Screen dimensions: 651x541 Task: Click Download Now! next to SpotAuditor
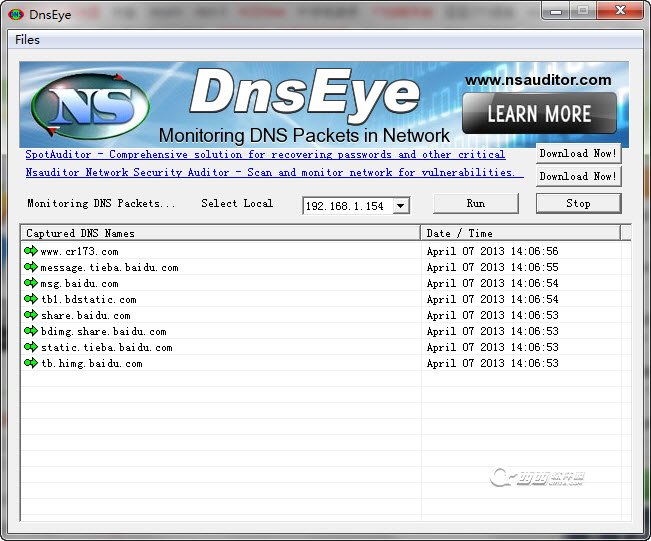[578, 154]
